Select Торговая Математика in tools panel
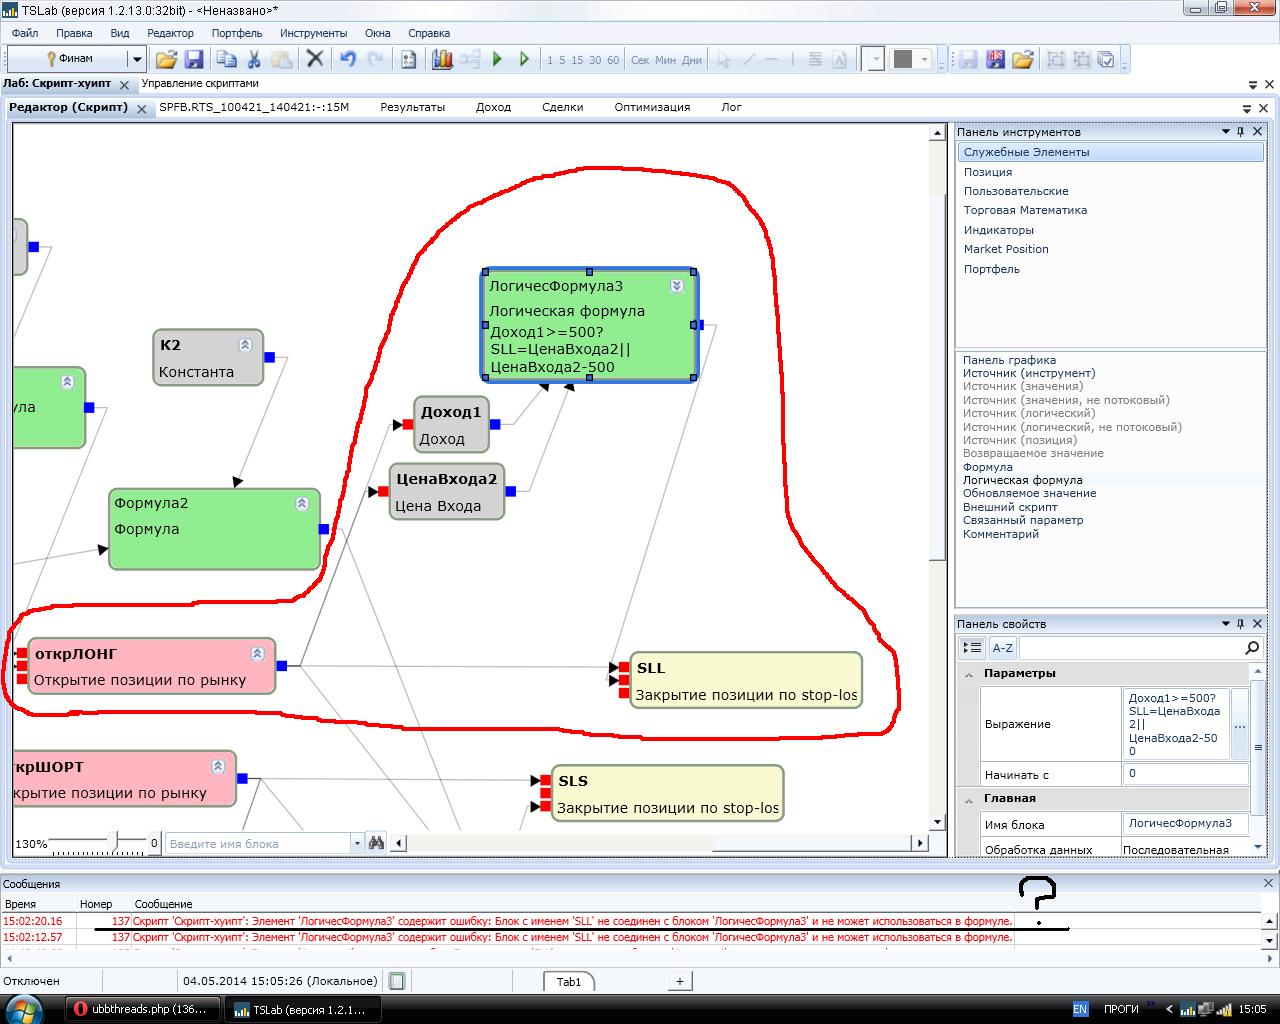1280x1024 pixels. tap(1025, 210)
